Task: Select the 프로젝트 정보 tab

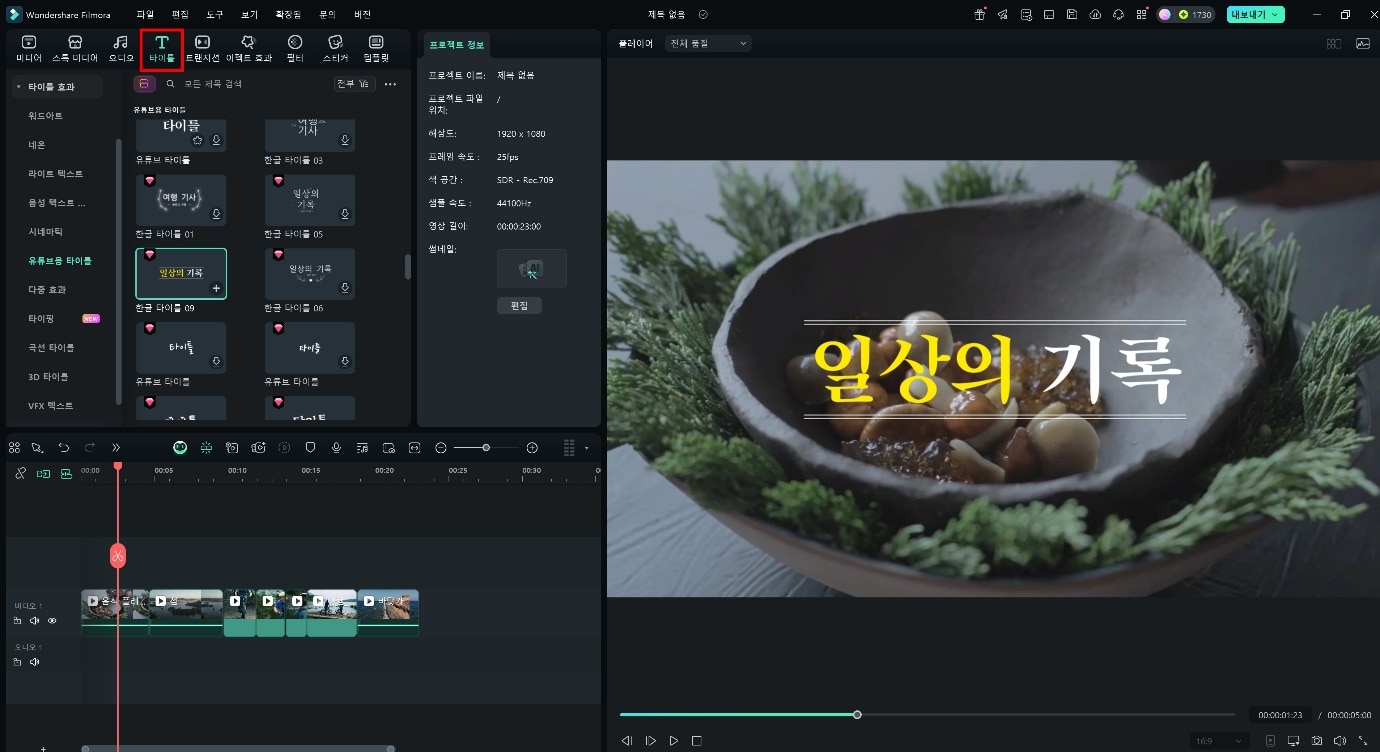Action: [x=455, y=45]
